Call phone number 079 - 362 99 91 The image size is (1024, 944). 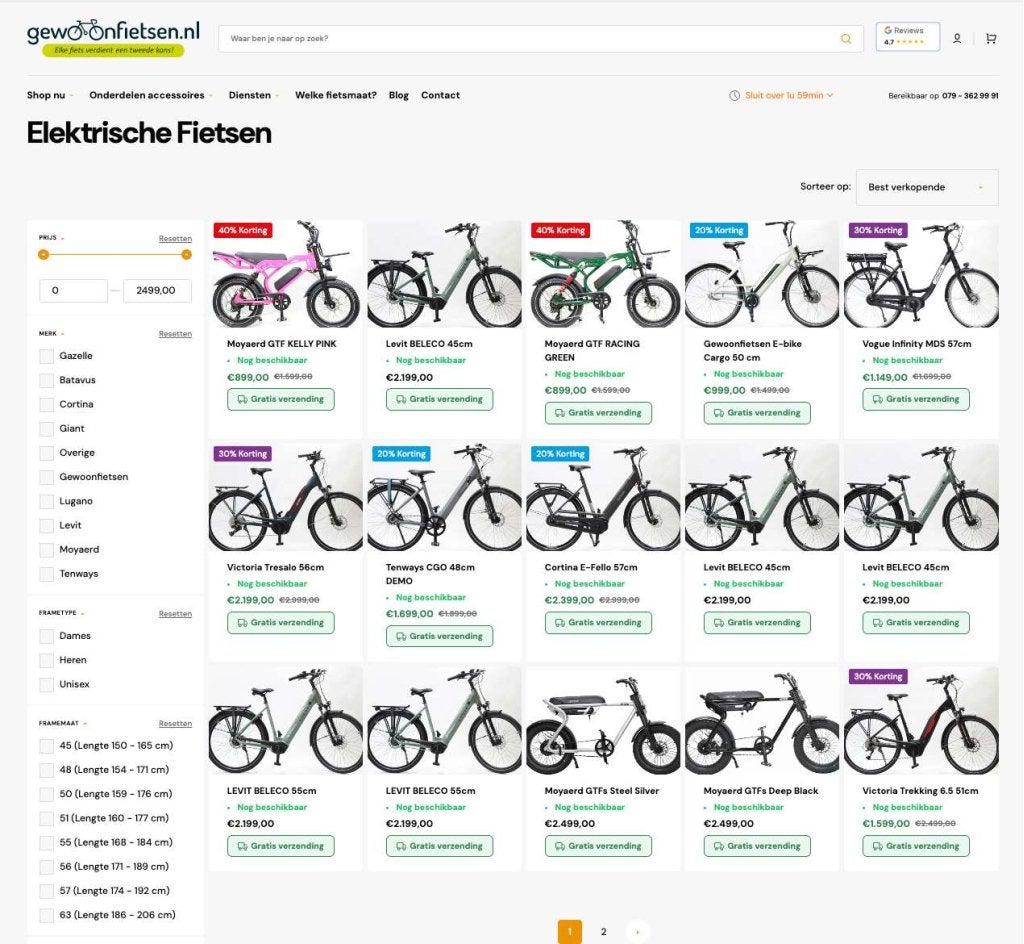point(970,96)
